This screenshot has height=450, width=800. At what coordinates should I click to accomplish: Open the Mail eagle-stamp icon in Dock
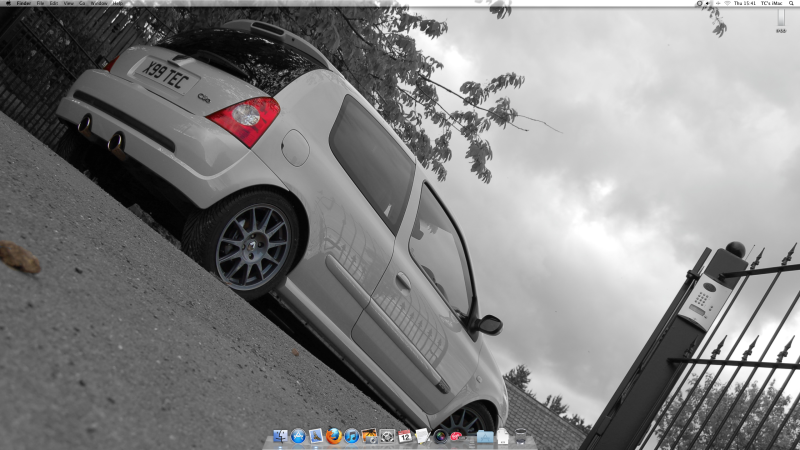pos(316,436)
